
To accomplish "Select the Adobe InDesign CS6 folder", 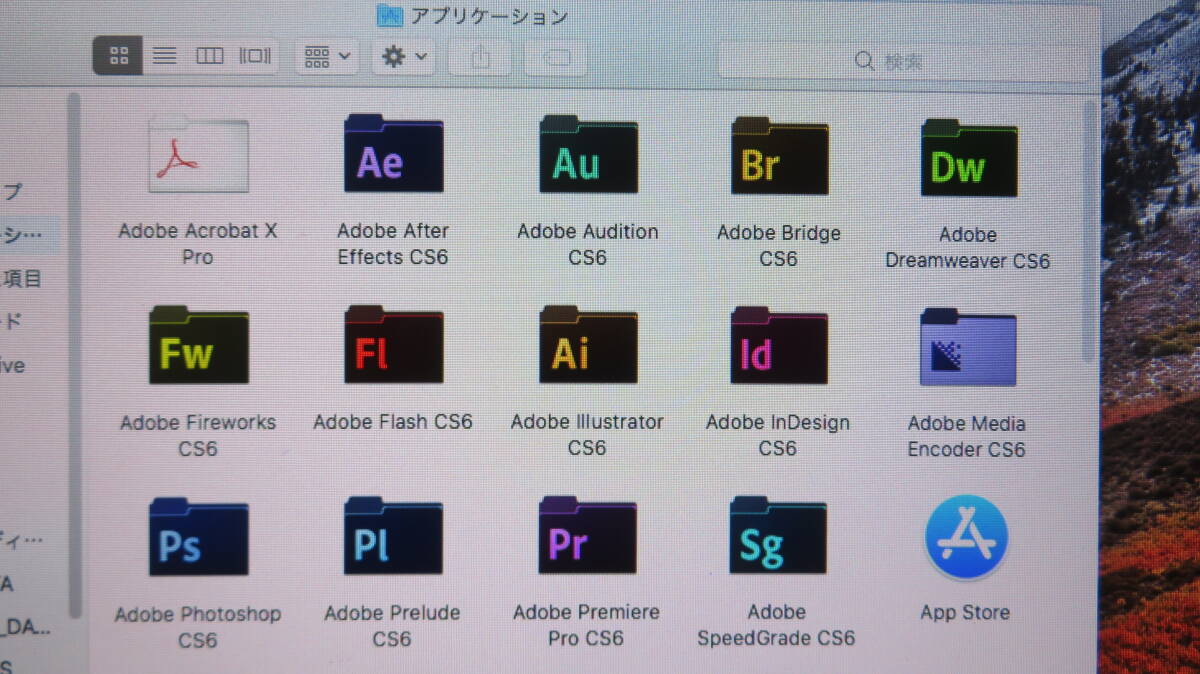I will (779, 346).
